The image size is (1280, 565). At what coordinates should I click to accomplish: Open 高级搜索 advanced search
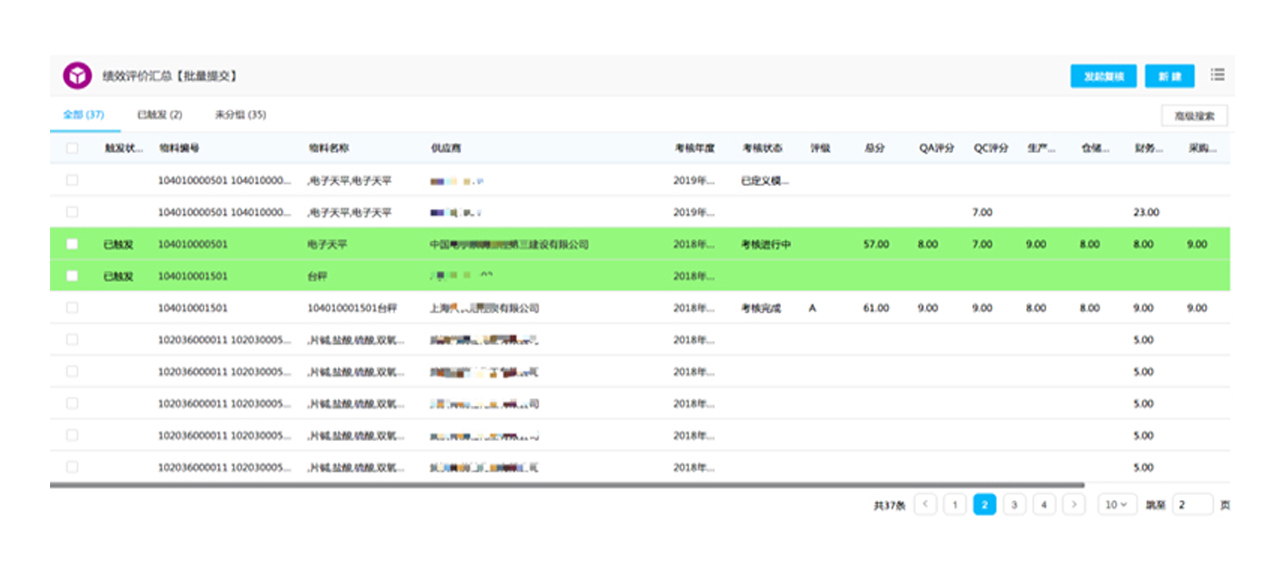pyautogui.click(x=1195, y=116)
